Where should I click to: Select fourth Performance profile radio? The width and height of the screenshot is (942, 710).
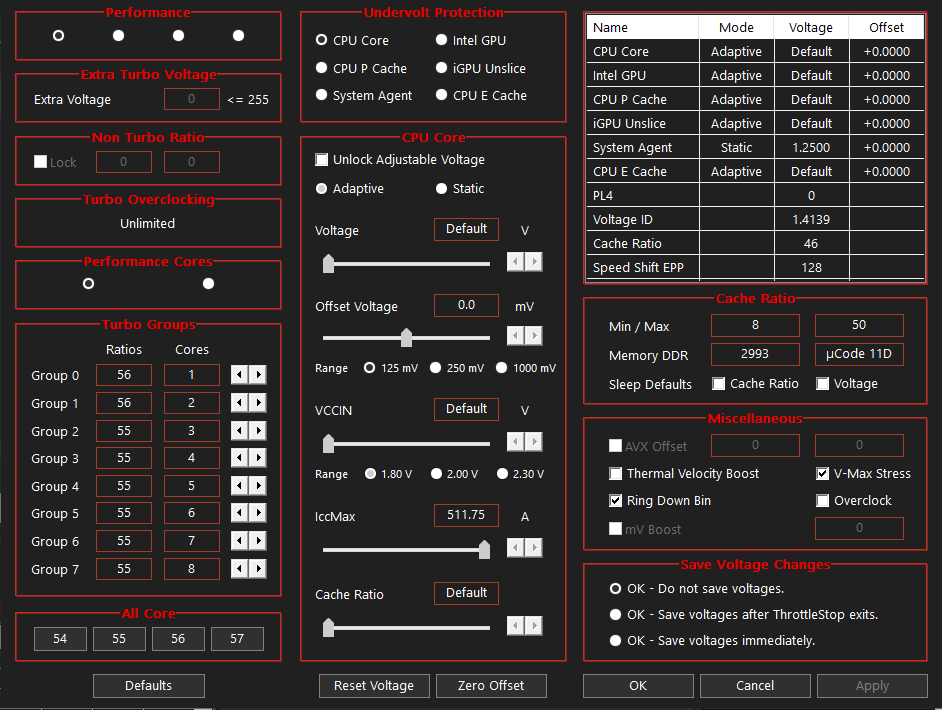click(x=239, y=35)
